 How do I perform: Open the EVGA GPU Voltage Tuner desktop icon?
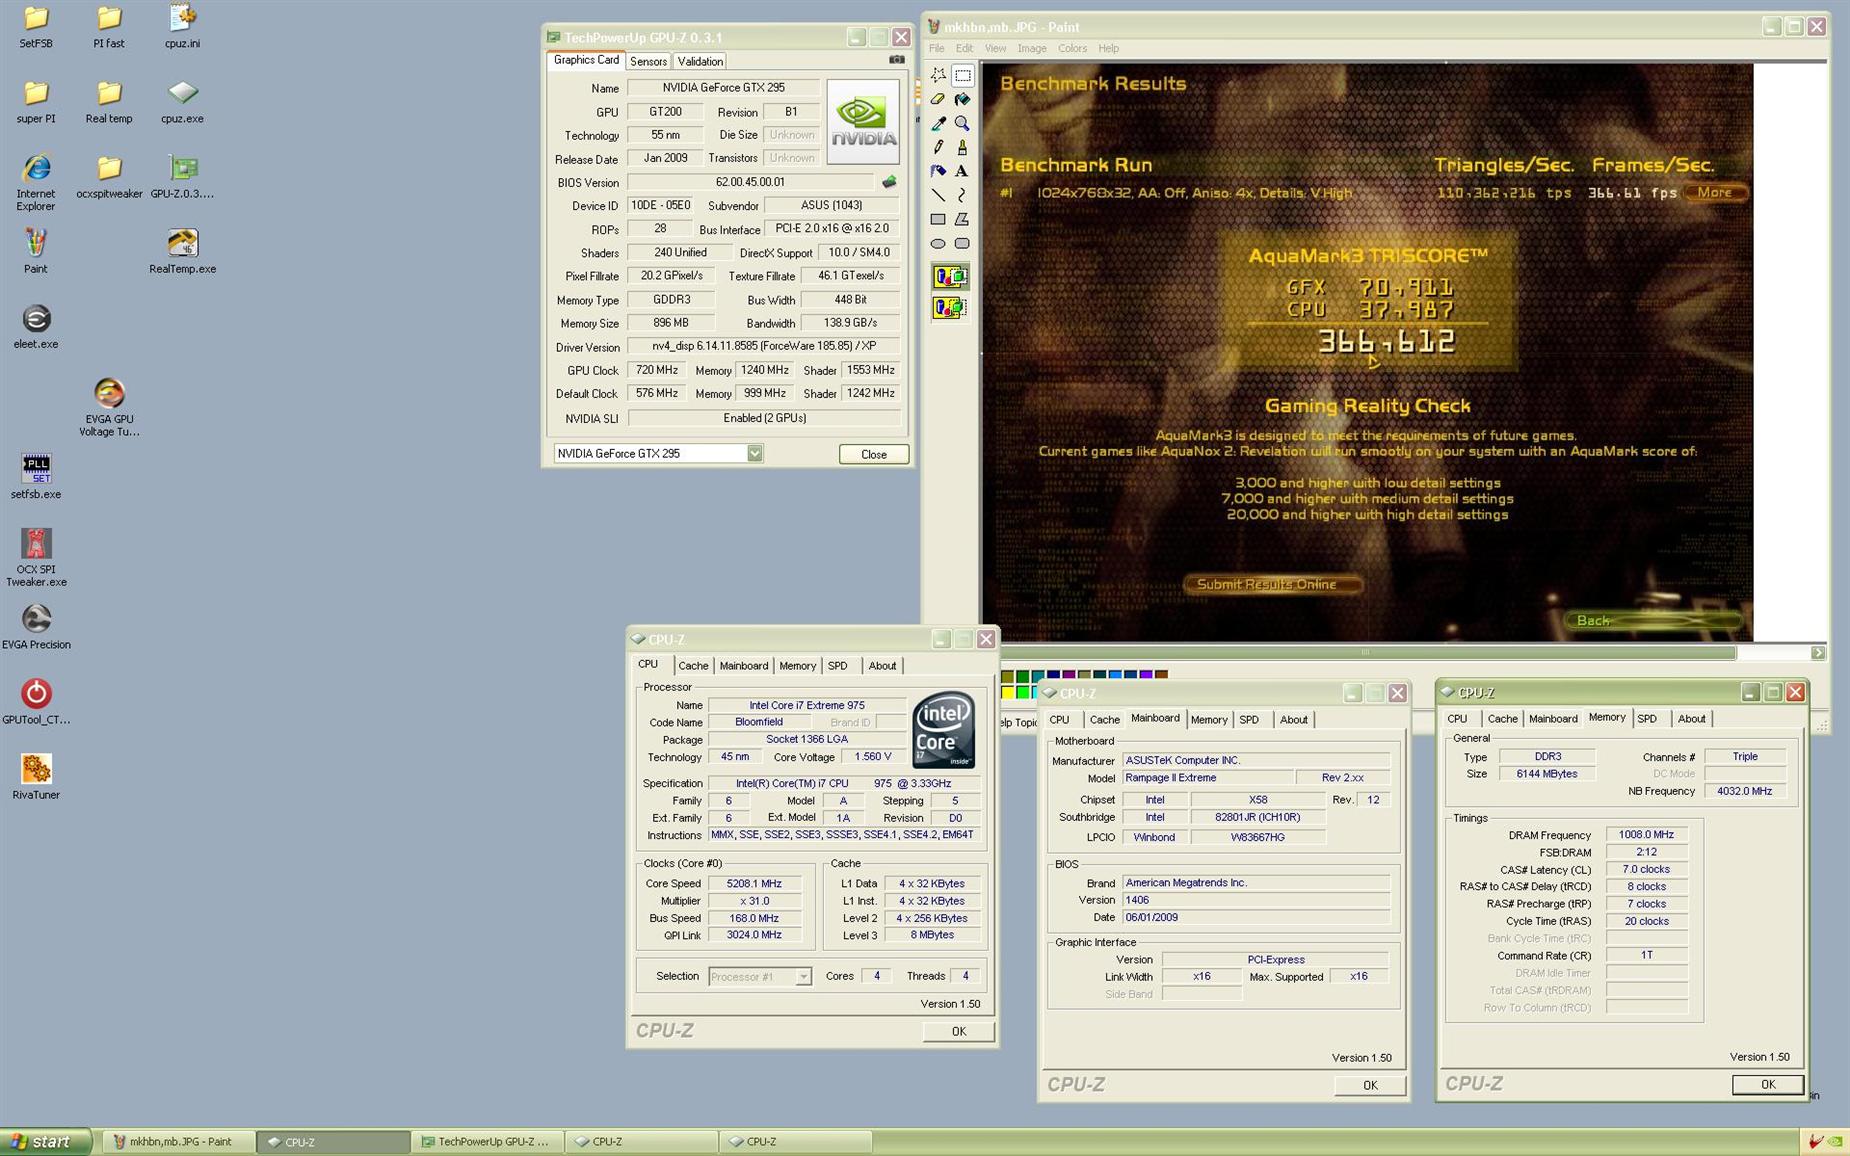pos(109,407)
